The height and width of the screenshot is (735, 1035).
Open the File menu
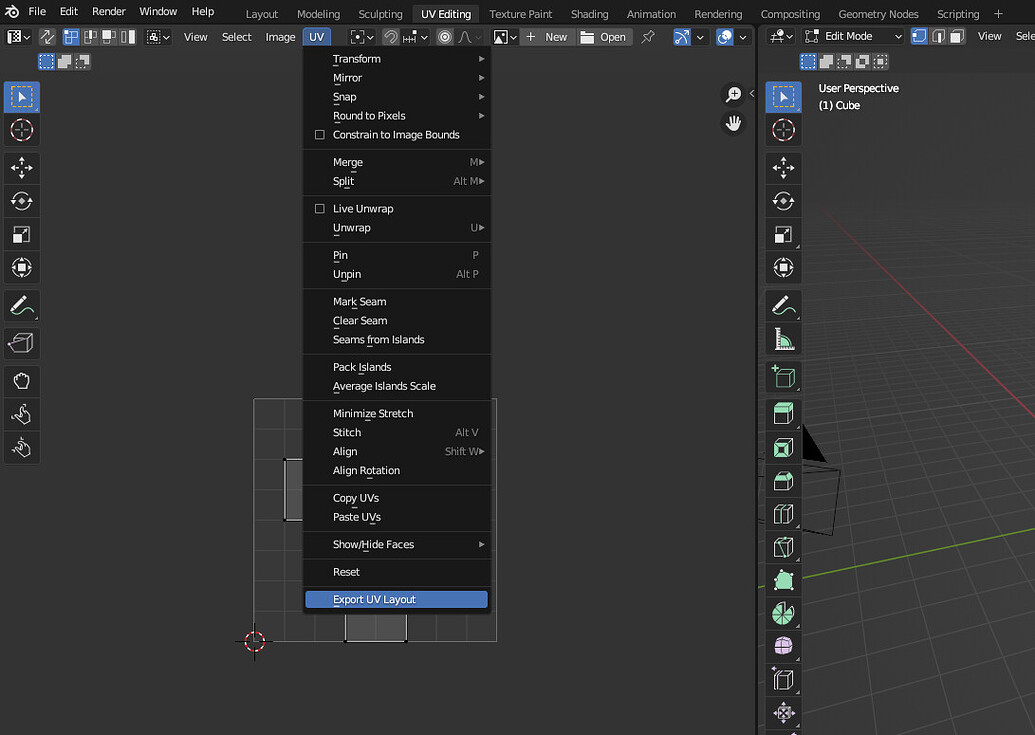37,11
